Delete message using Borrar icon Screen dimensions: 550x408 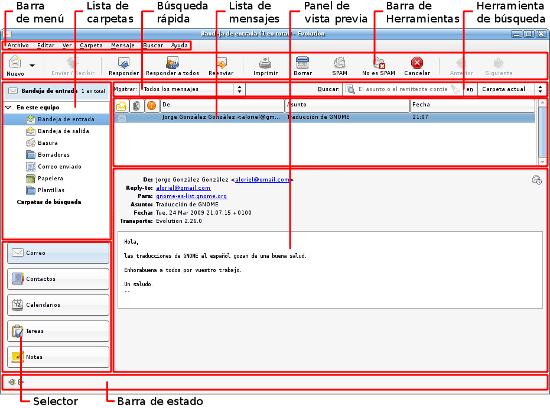302,63
